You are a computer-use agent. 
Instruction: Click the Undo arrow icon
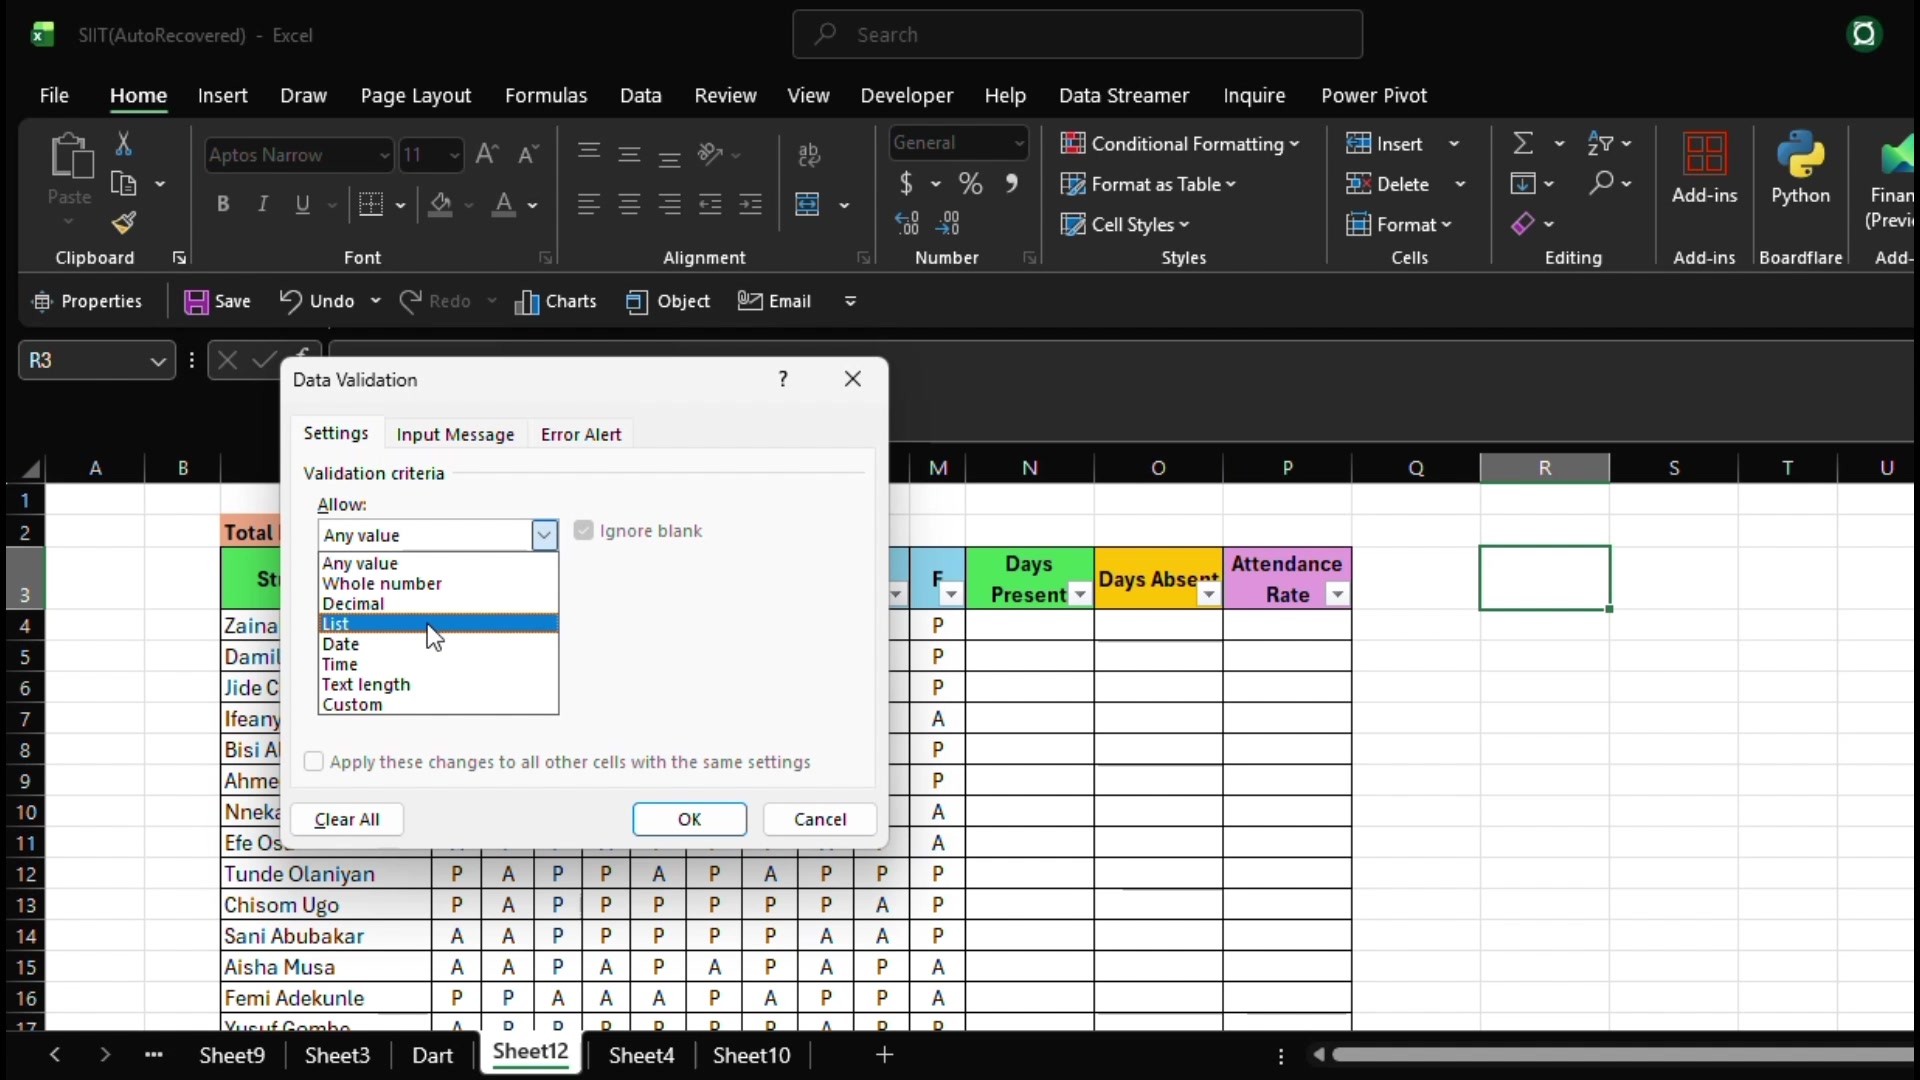(x=290, y=301)
